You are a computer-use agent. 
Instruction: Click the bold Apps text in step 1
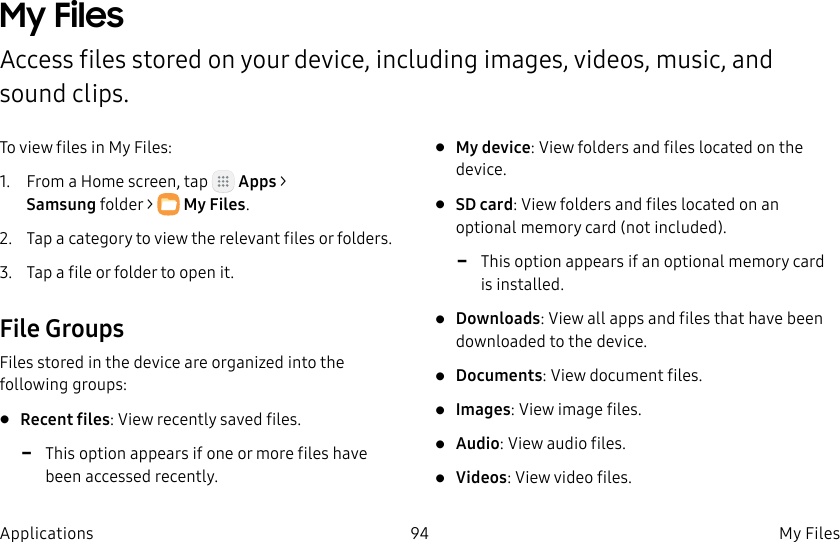point(257,182)
